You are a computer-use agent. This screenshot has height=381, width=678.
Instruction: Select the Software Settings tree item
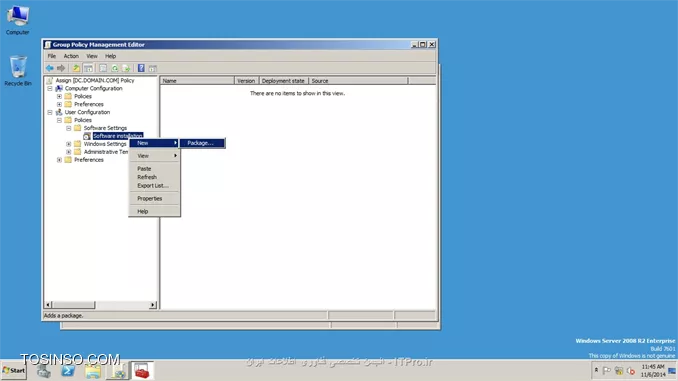(x=105, y=128)
